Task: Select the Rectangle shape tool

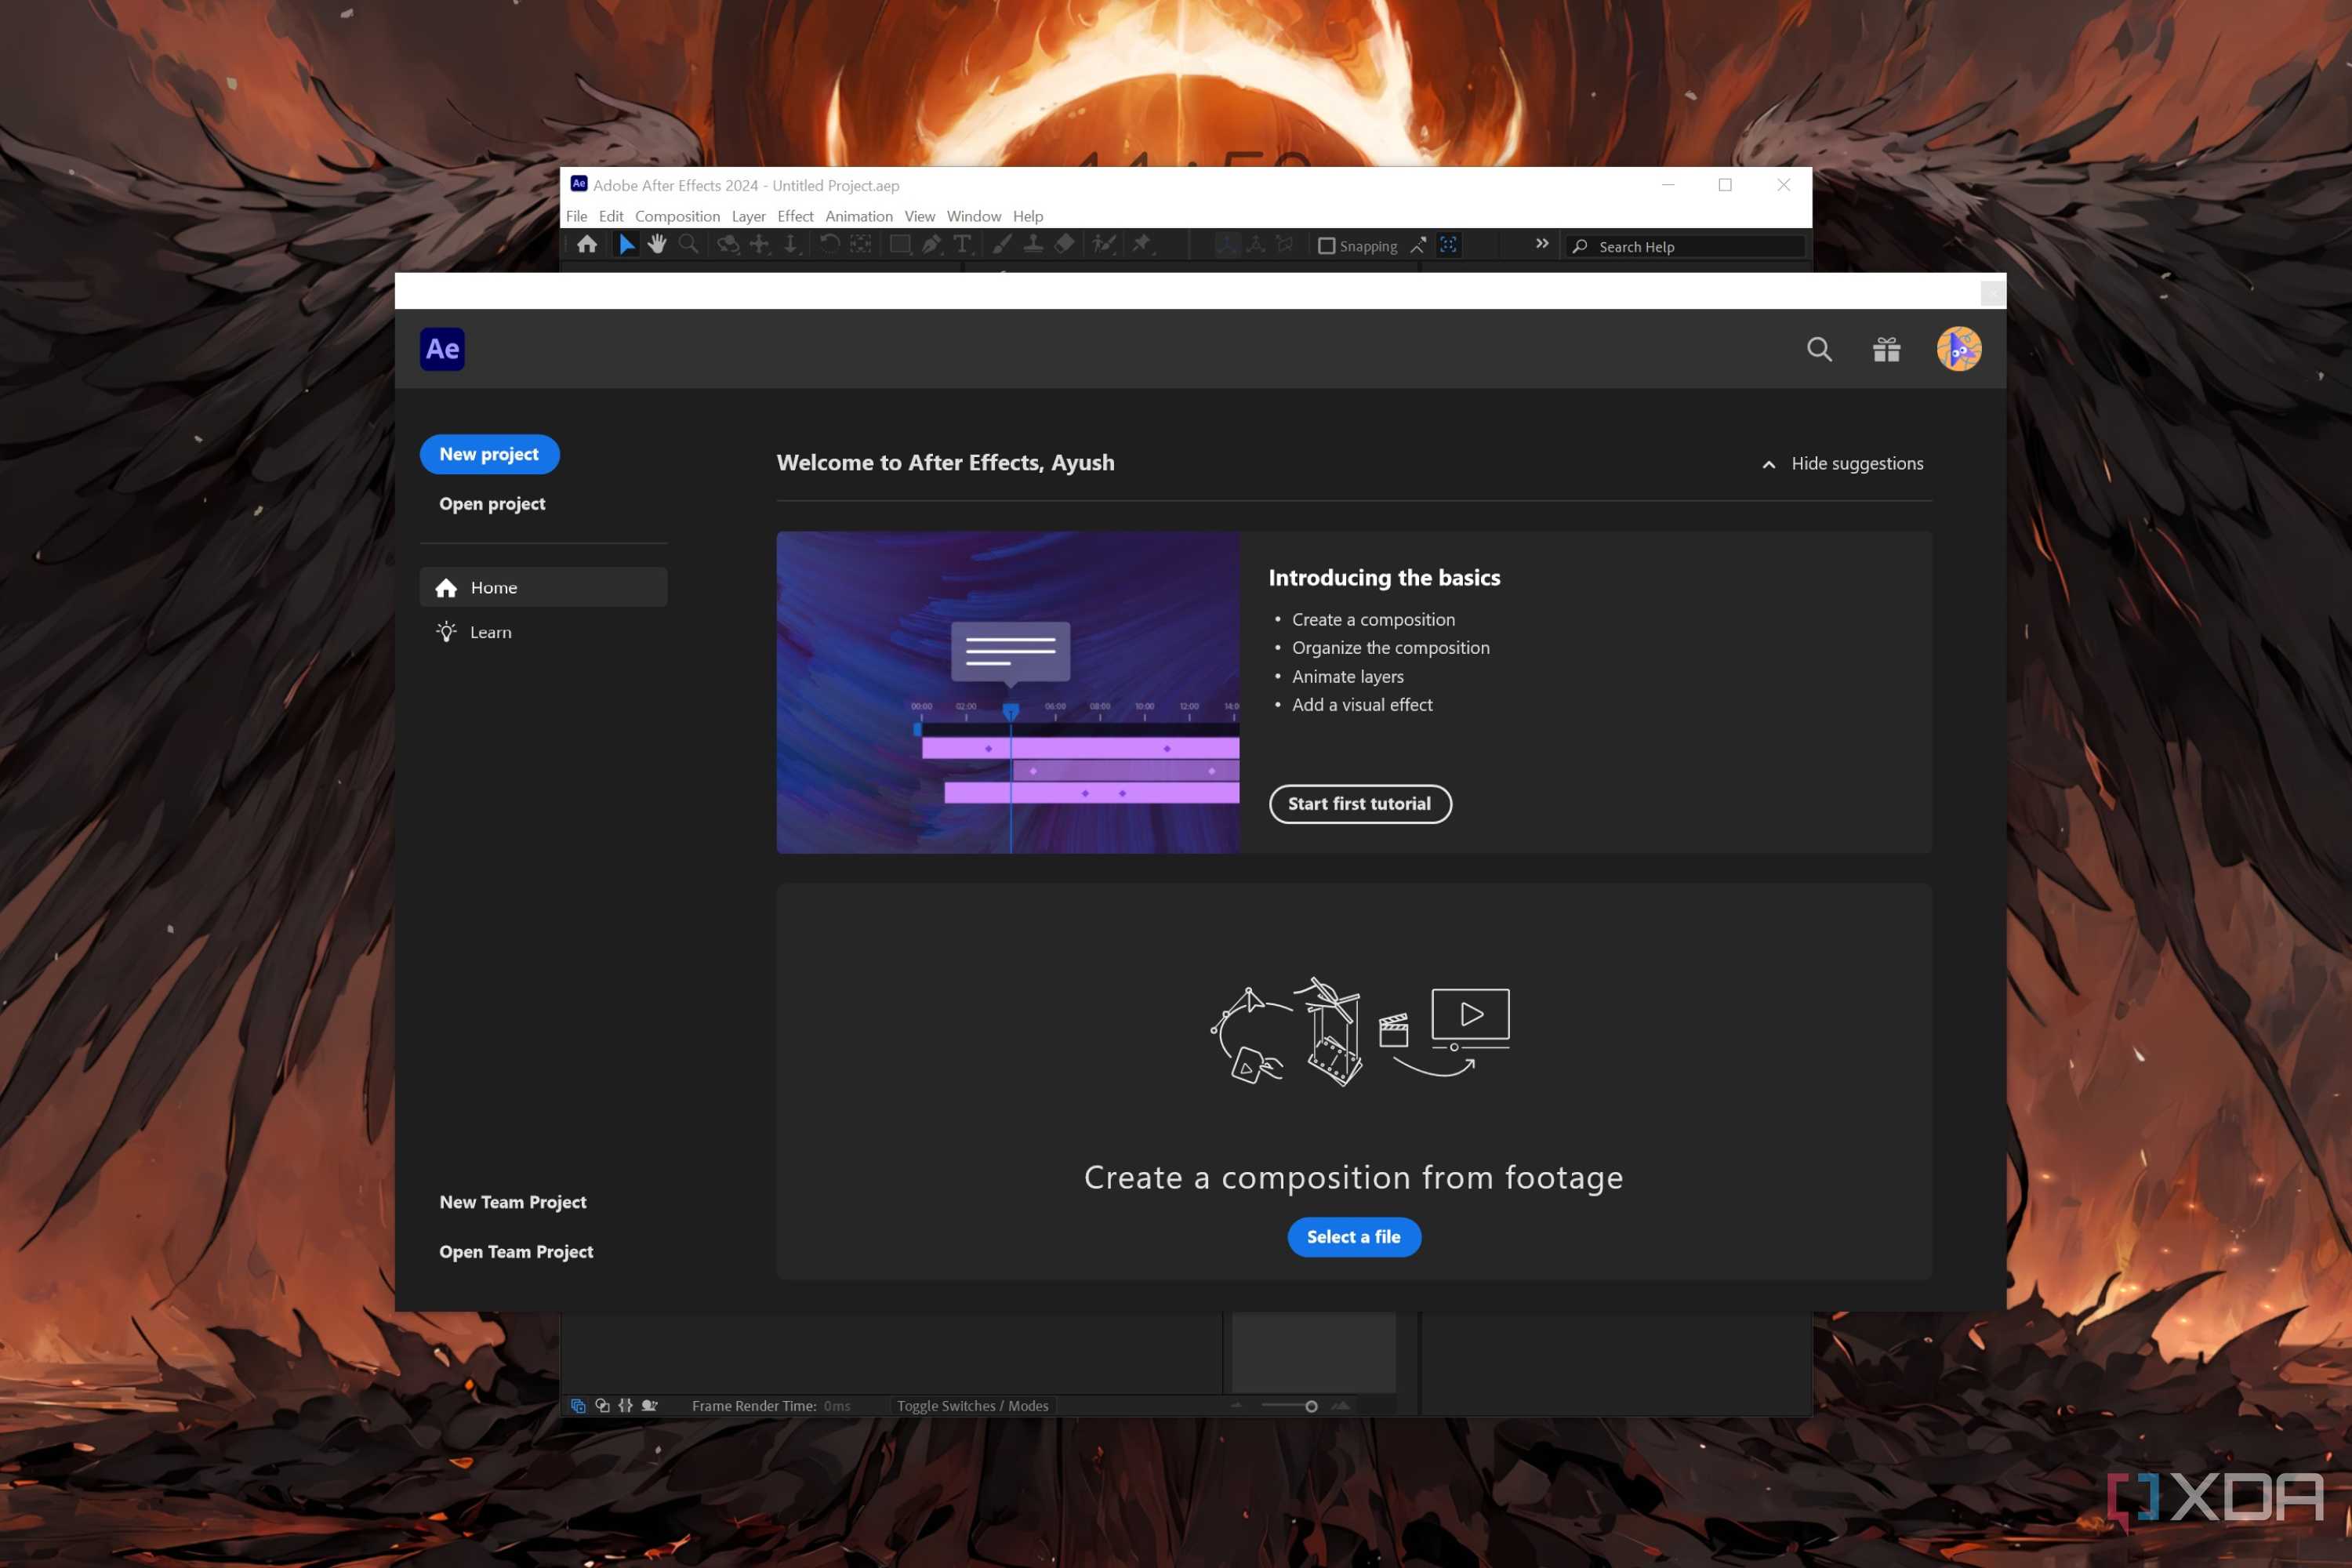Action: (x=900, y=245)
